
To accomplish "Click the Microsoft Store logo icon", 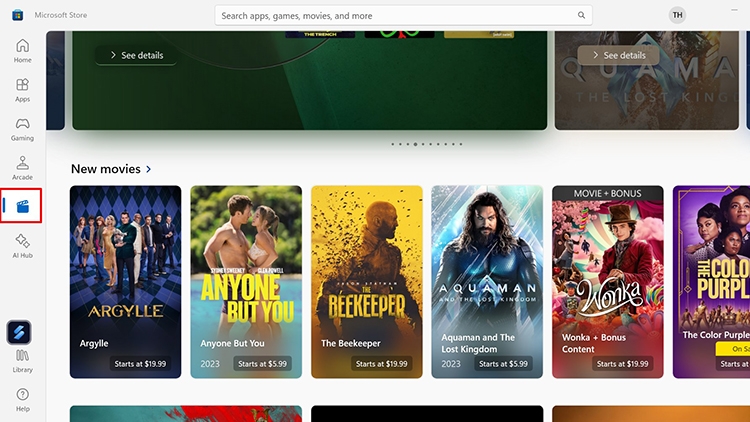I will tap(18, 15).
